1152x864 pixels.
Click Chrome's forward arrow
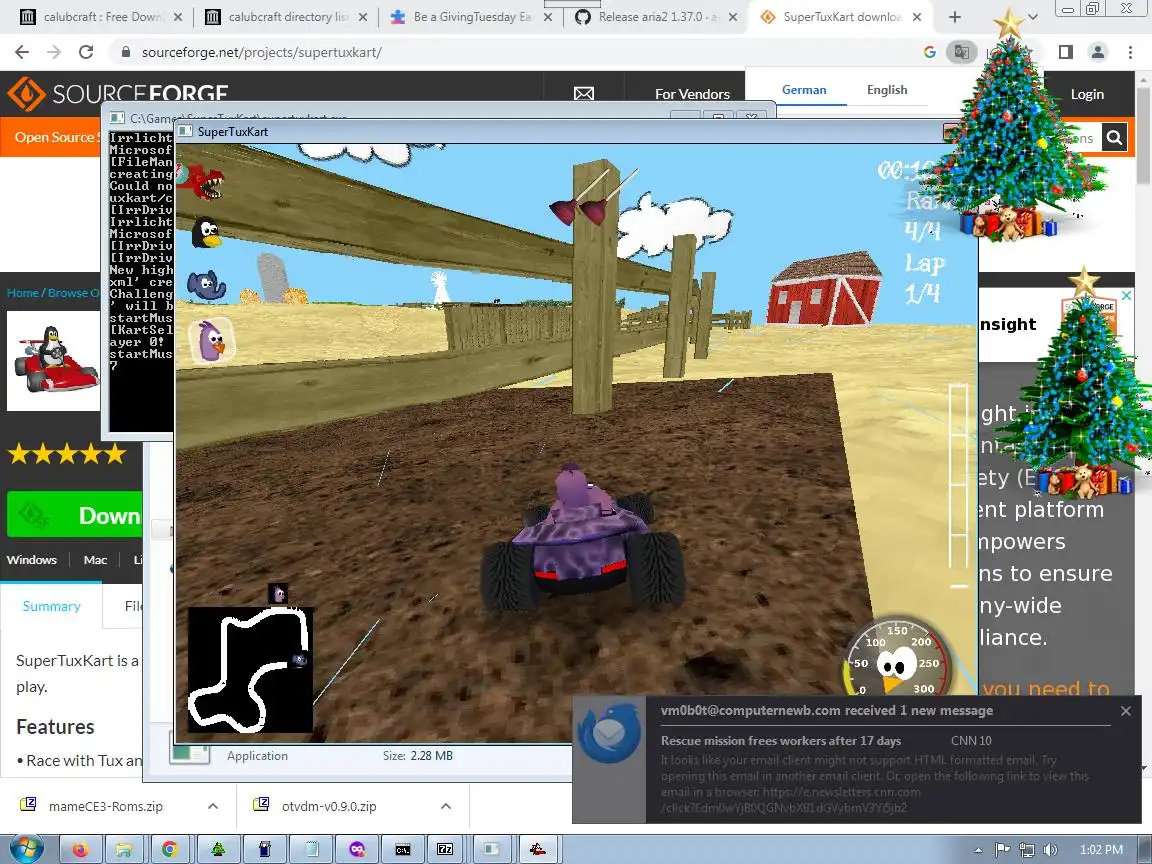point(54,52)
